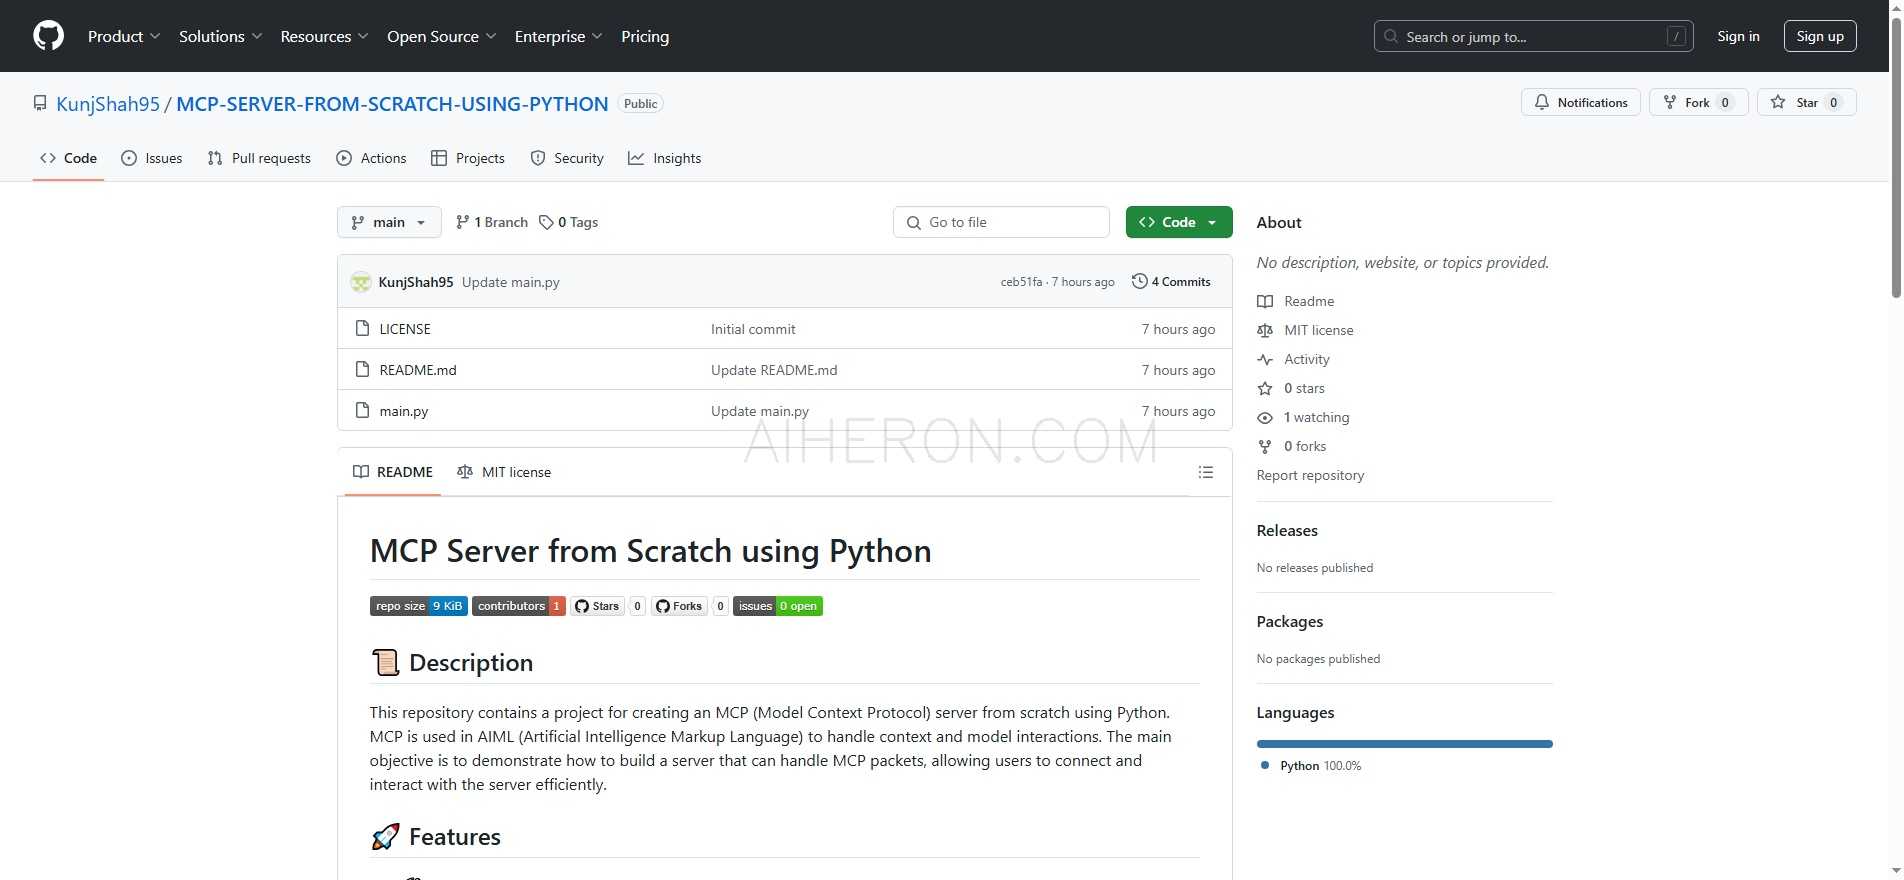
Task: Open the Resources dropdown
Action: [325, 36]
